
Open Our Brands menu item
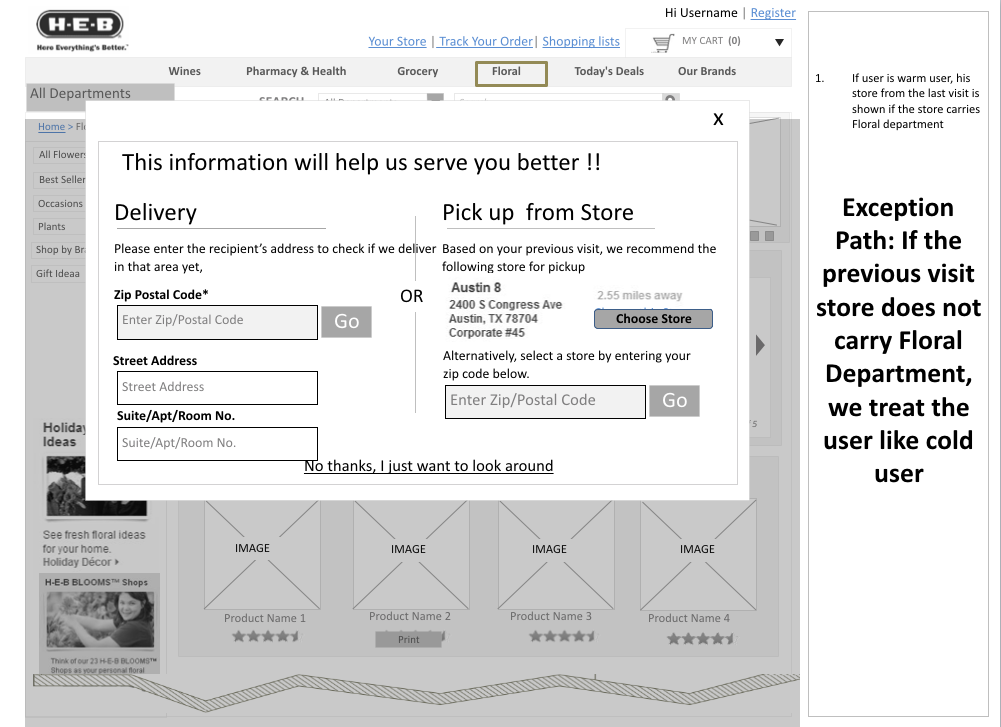(x=707, y=71)
